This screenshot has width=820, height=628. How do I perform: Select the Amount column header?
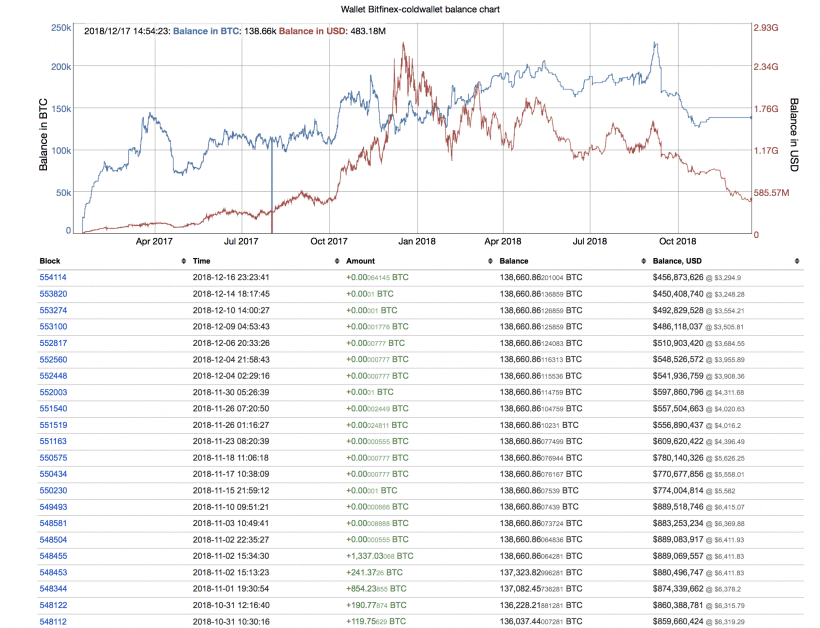point(362,260)
